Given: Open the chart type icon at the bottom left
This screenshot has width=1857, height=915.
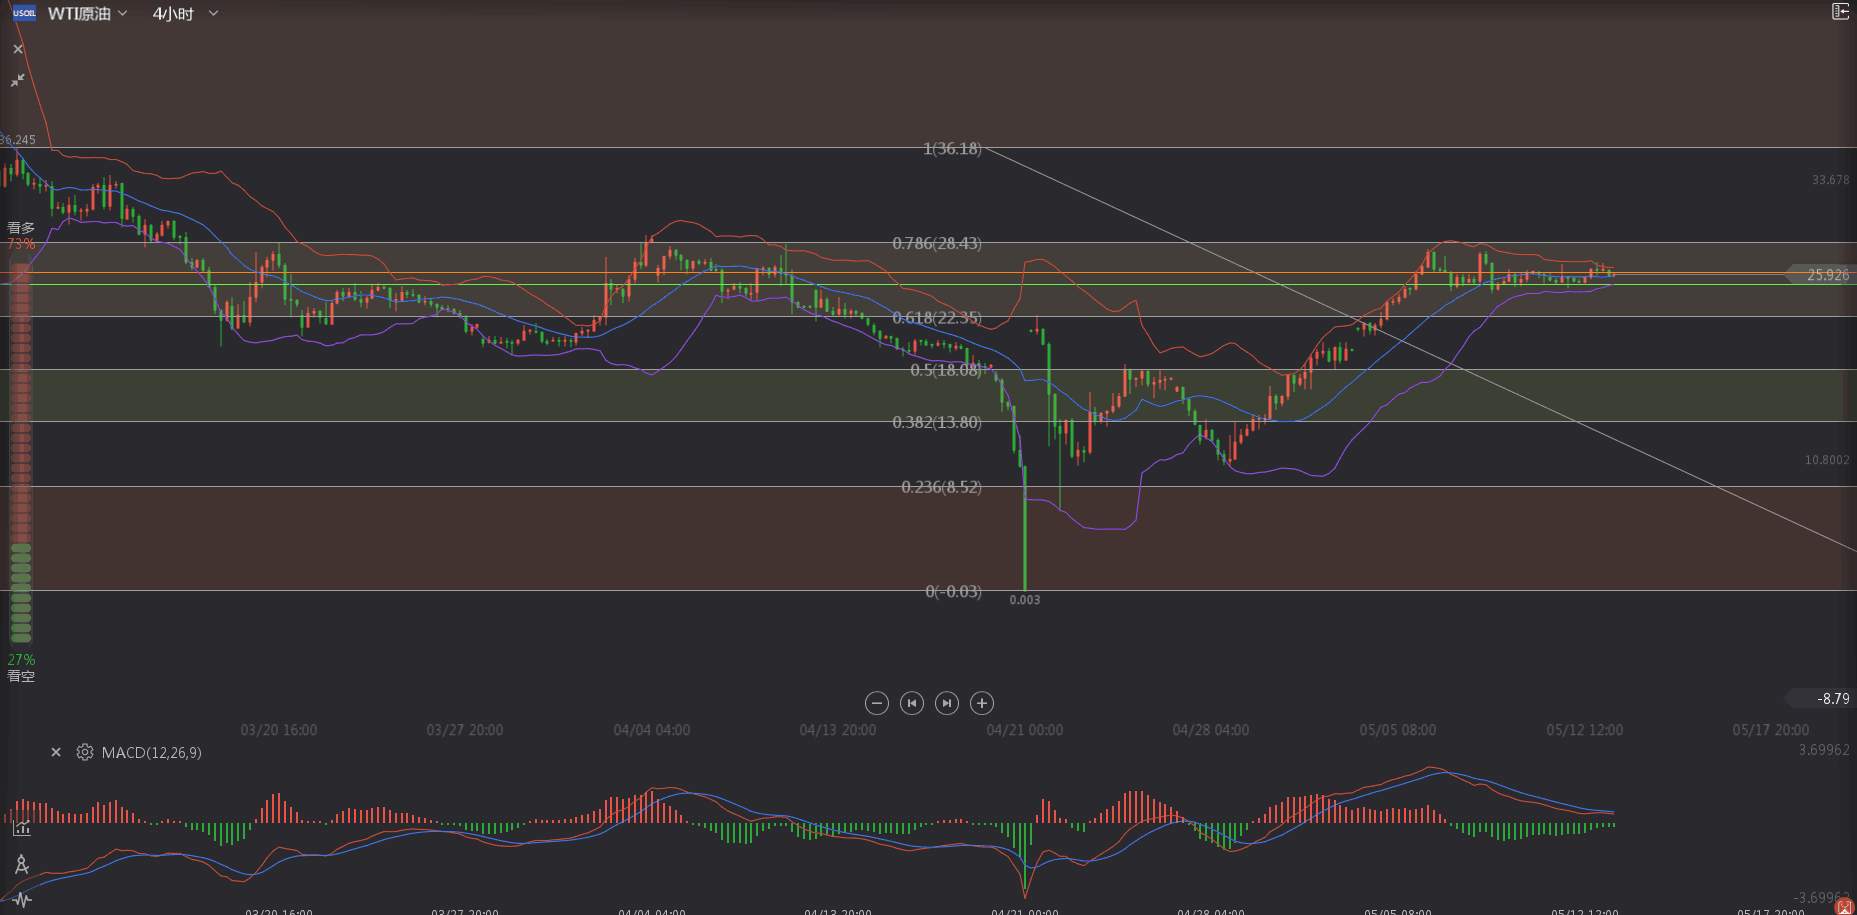Looking at the screenshot, I should (x=21, y=828).
